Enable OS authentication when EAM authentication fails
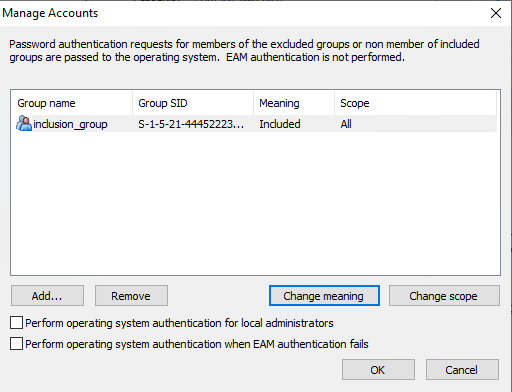The width and height of the screenshot is (512, 392). coord(16,344)
